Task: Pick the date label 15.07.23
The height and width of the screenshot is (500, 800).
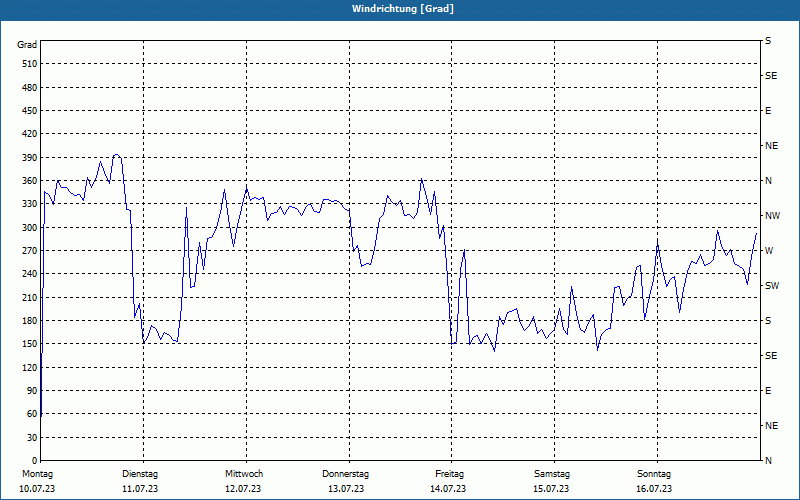Action: (x=551, y=489)
